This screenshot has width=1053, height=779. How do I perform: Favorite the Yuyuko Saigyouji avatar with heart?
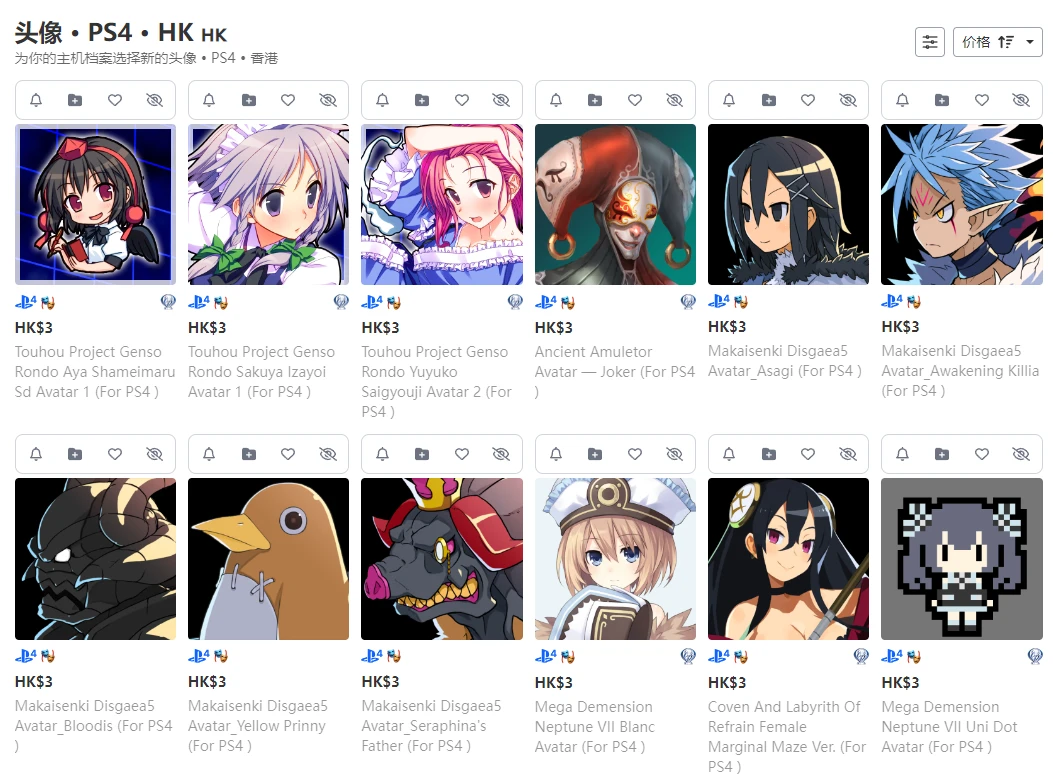tap(461, 100)
